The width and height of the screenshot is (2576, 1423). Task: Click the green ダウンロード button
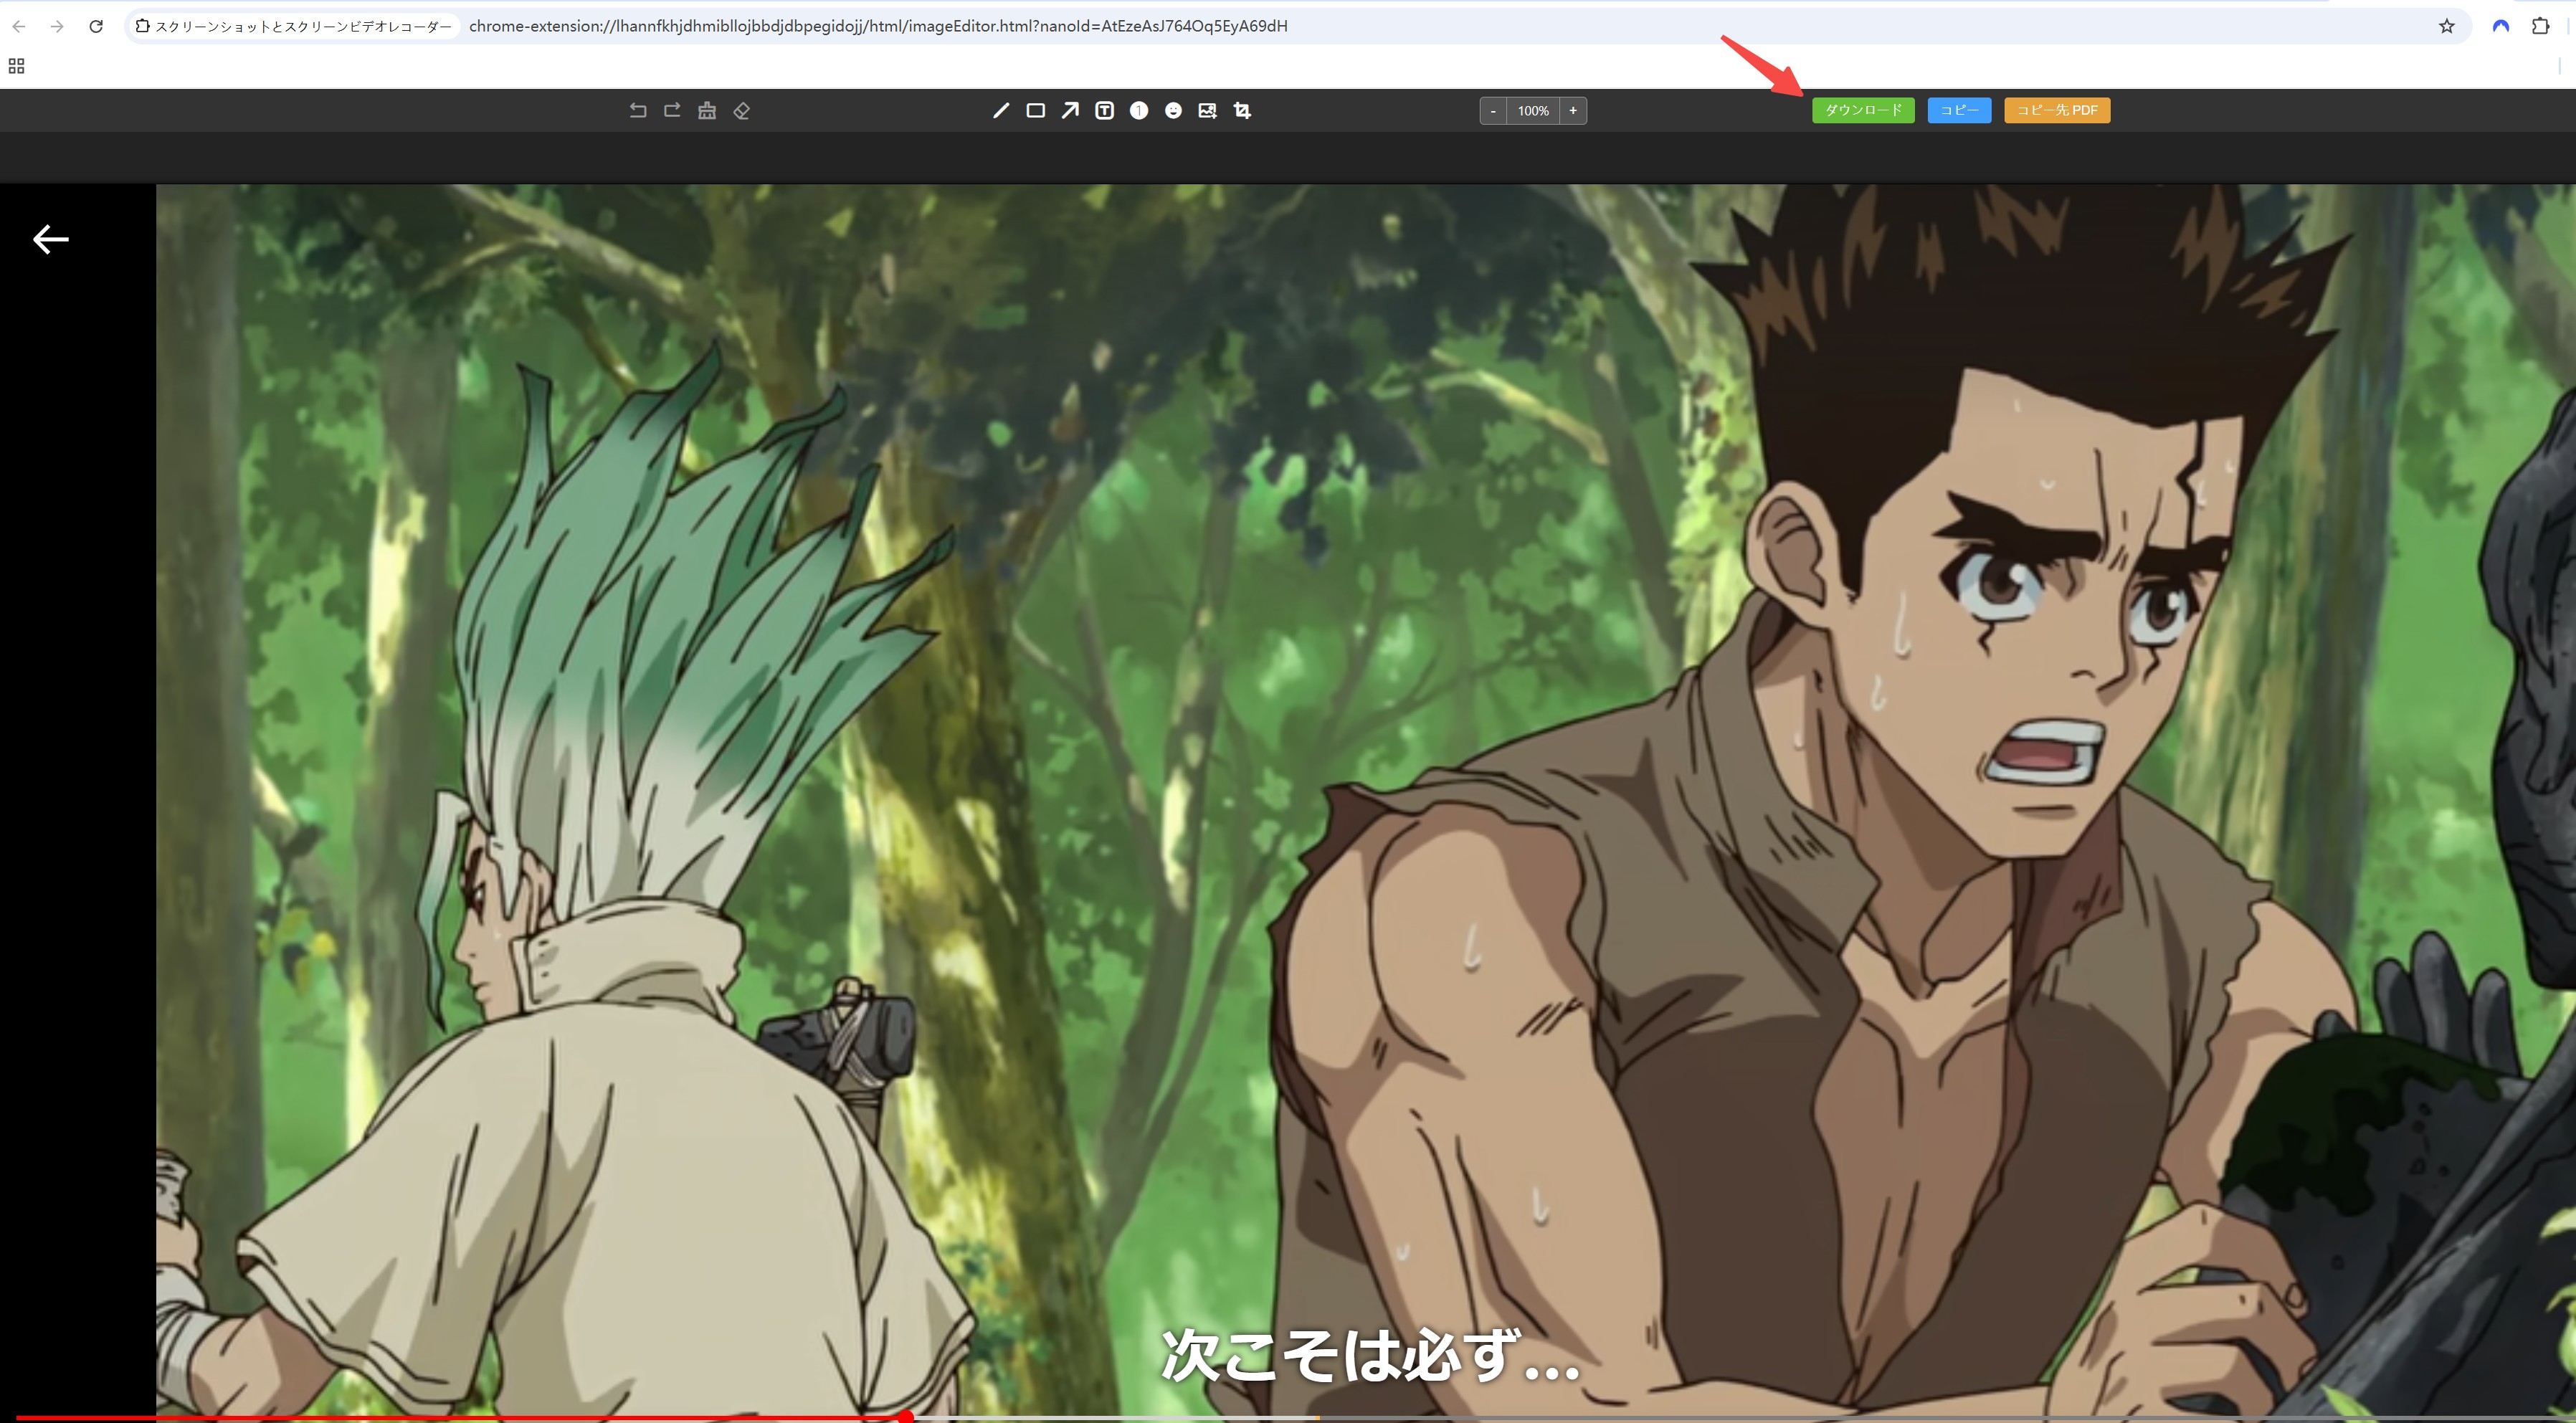(1863, 110)
